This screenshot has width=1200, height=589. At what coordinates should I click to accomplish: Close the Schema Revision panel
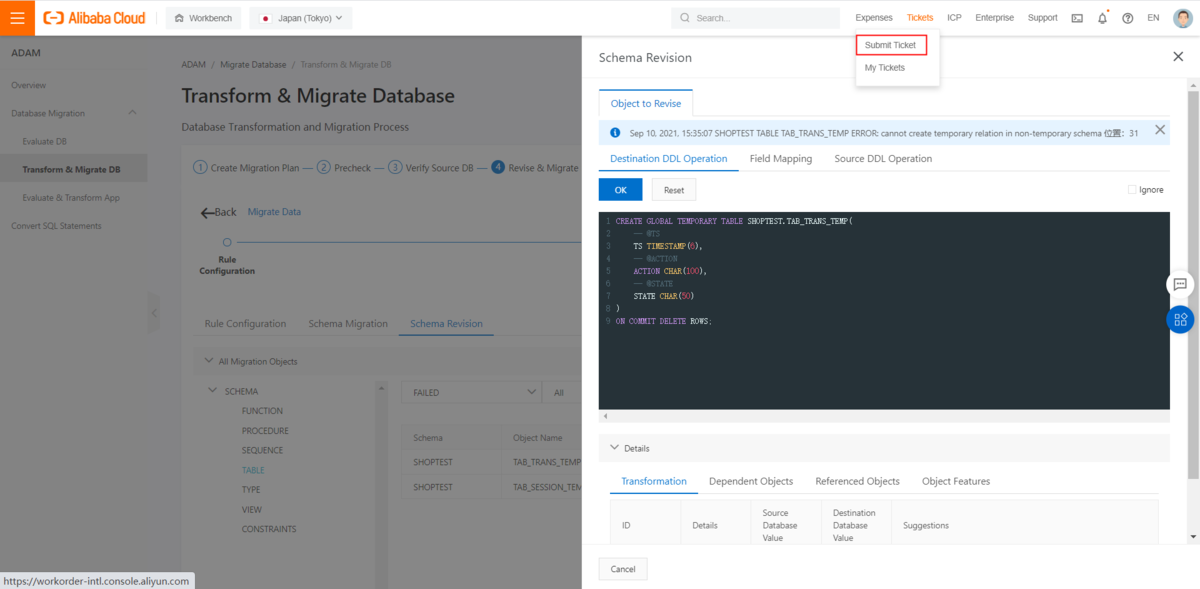1178,57
